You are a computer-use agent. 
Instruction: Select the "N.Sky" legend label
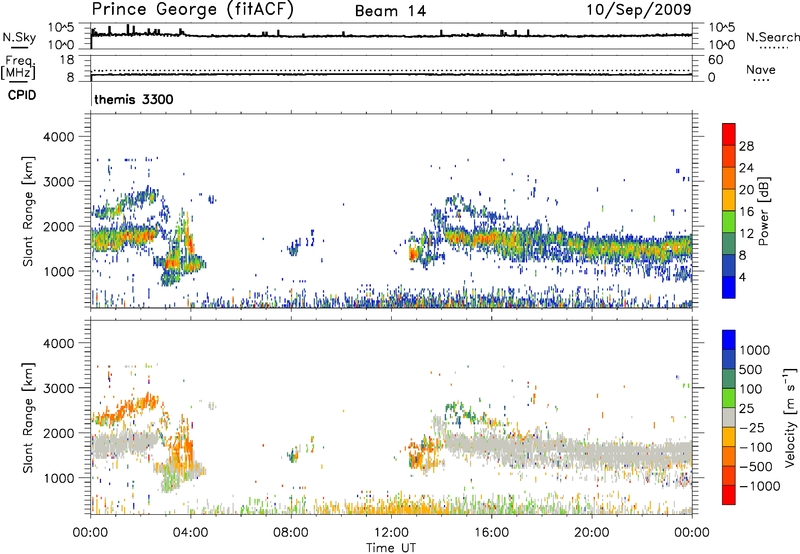point(19,37)
